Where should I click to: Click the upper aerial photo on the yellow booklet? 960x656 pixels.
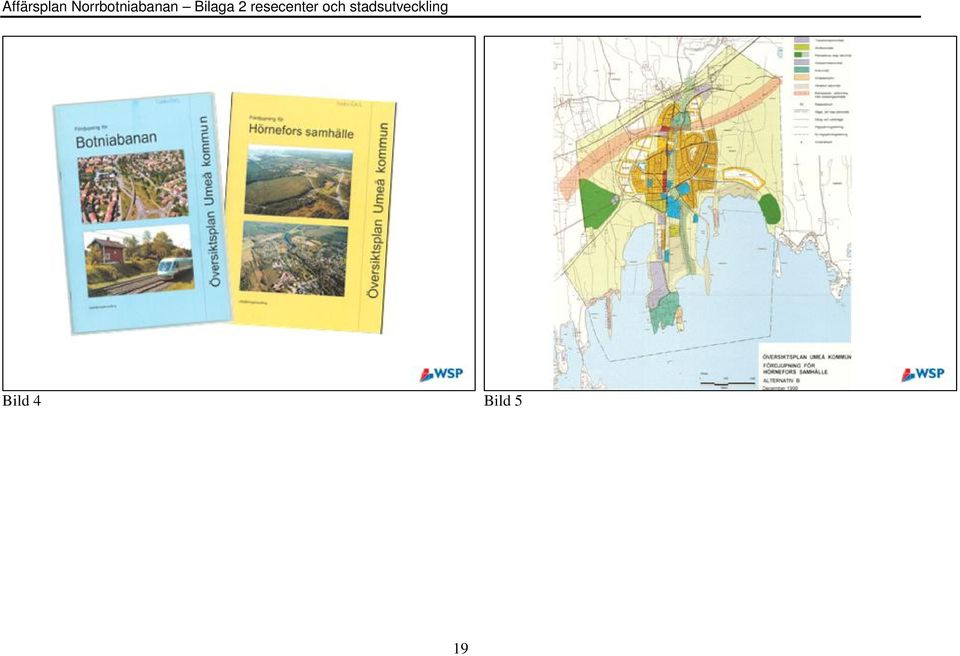tap(298, 182)
